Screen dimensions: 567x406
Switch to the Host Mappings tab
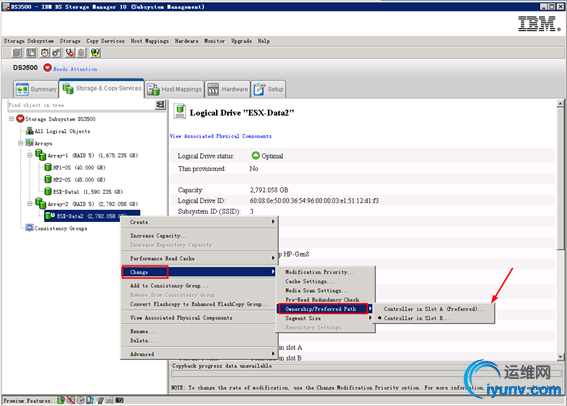[x=174, y=89]
